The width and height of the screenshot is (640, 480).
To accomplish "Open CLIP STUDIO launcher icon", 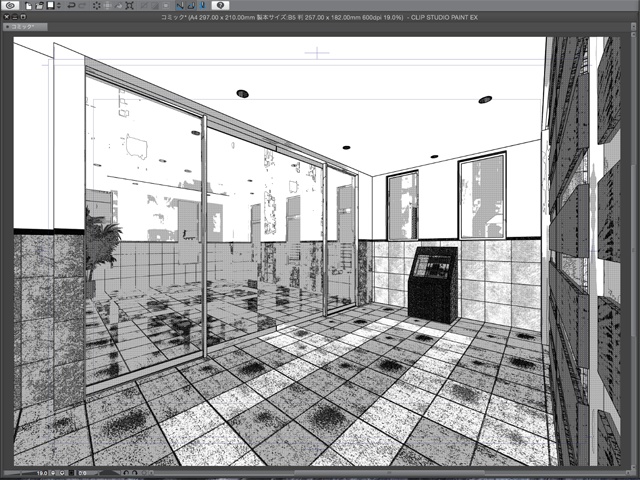I will coord(11,5).
